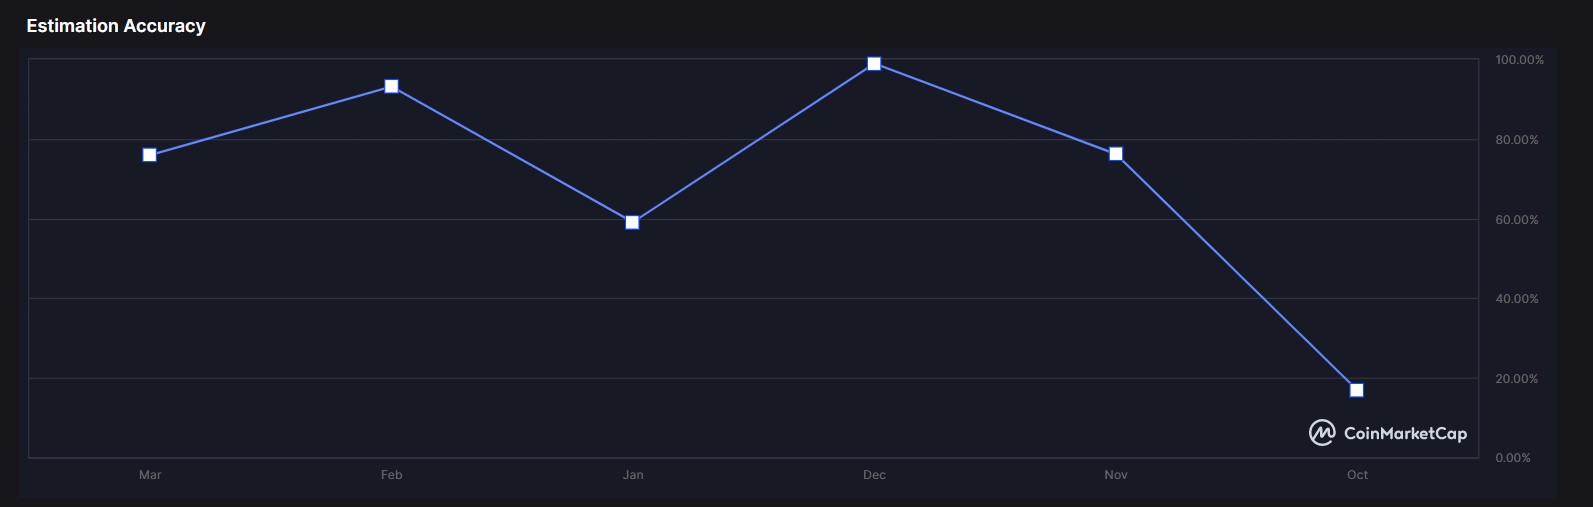Click the '0.00%' y-axis label
The width and height of the screenshot is (1593, 507).
[1513, 458]
